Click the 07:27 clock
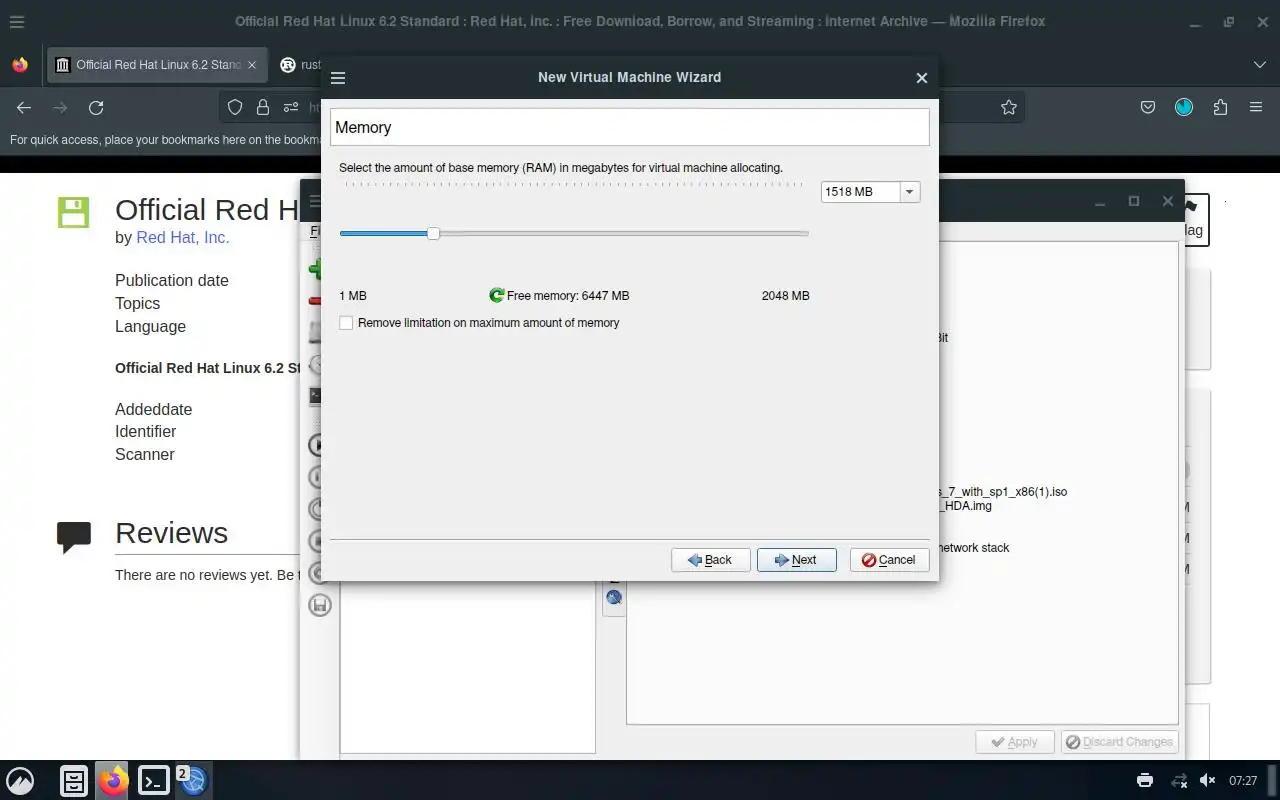 click(1243, 781)
